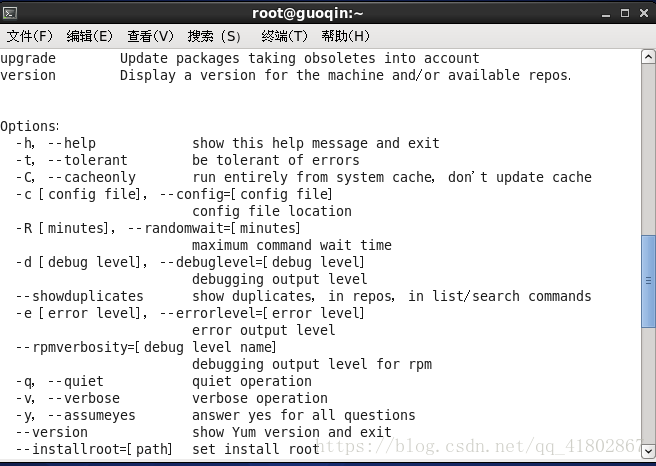Click 'answer yes for all questions' text

(x=304, y=415)
